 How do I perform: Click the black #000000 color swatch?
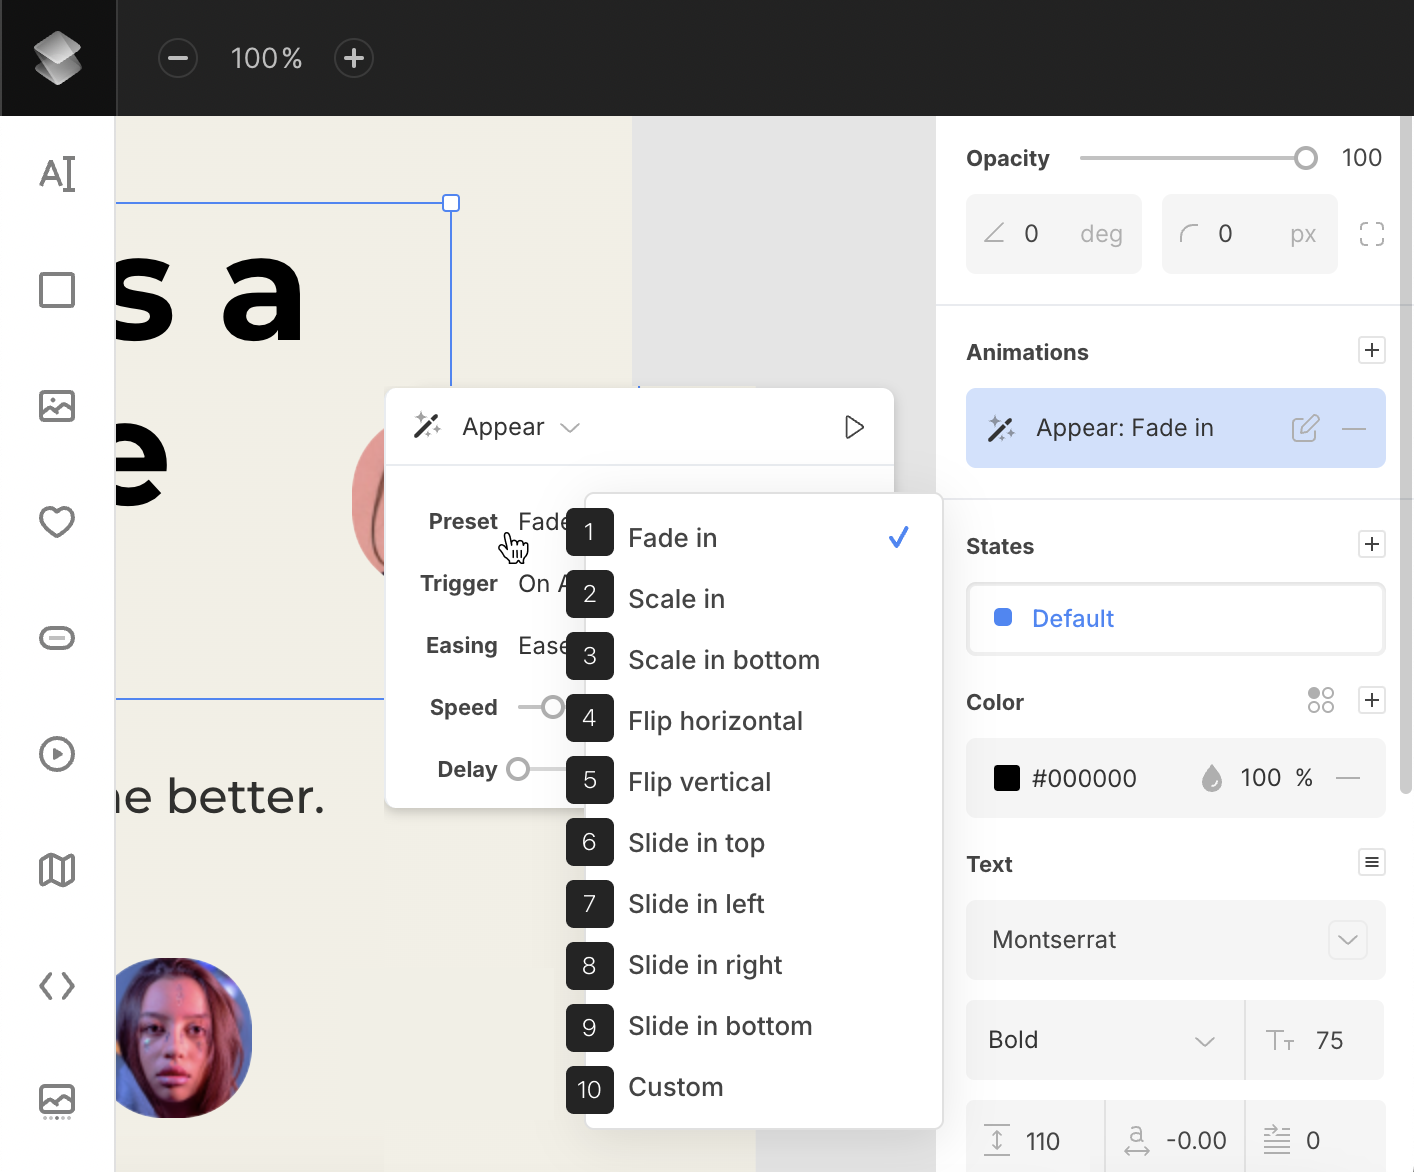coord(1007,778)
